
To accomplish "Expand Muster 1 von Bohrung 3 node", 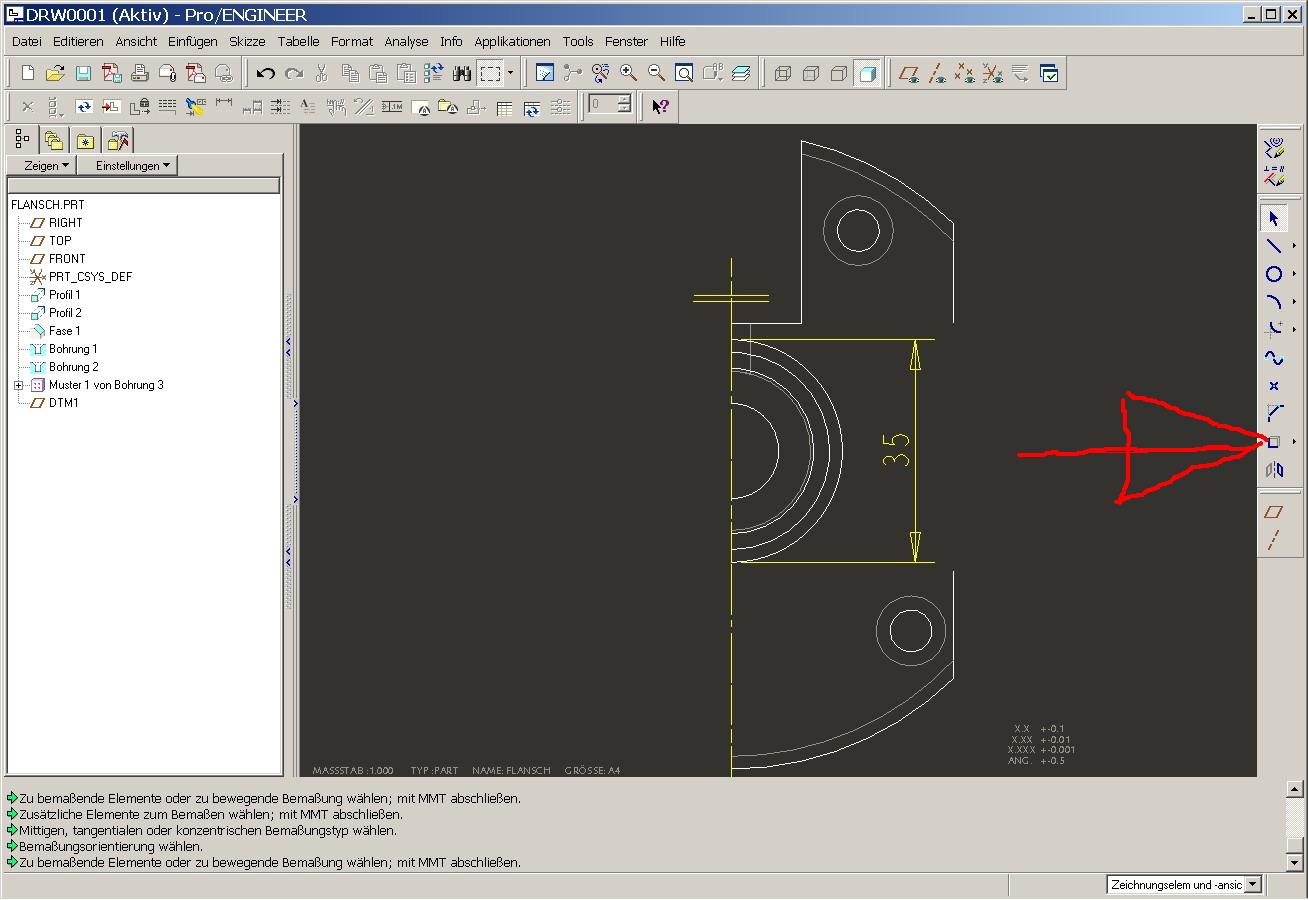I will [x=19, y=385].
